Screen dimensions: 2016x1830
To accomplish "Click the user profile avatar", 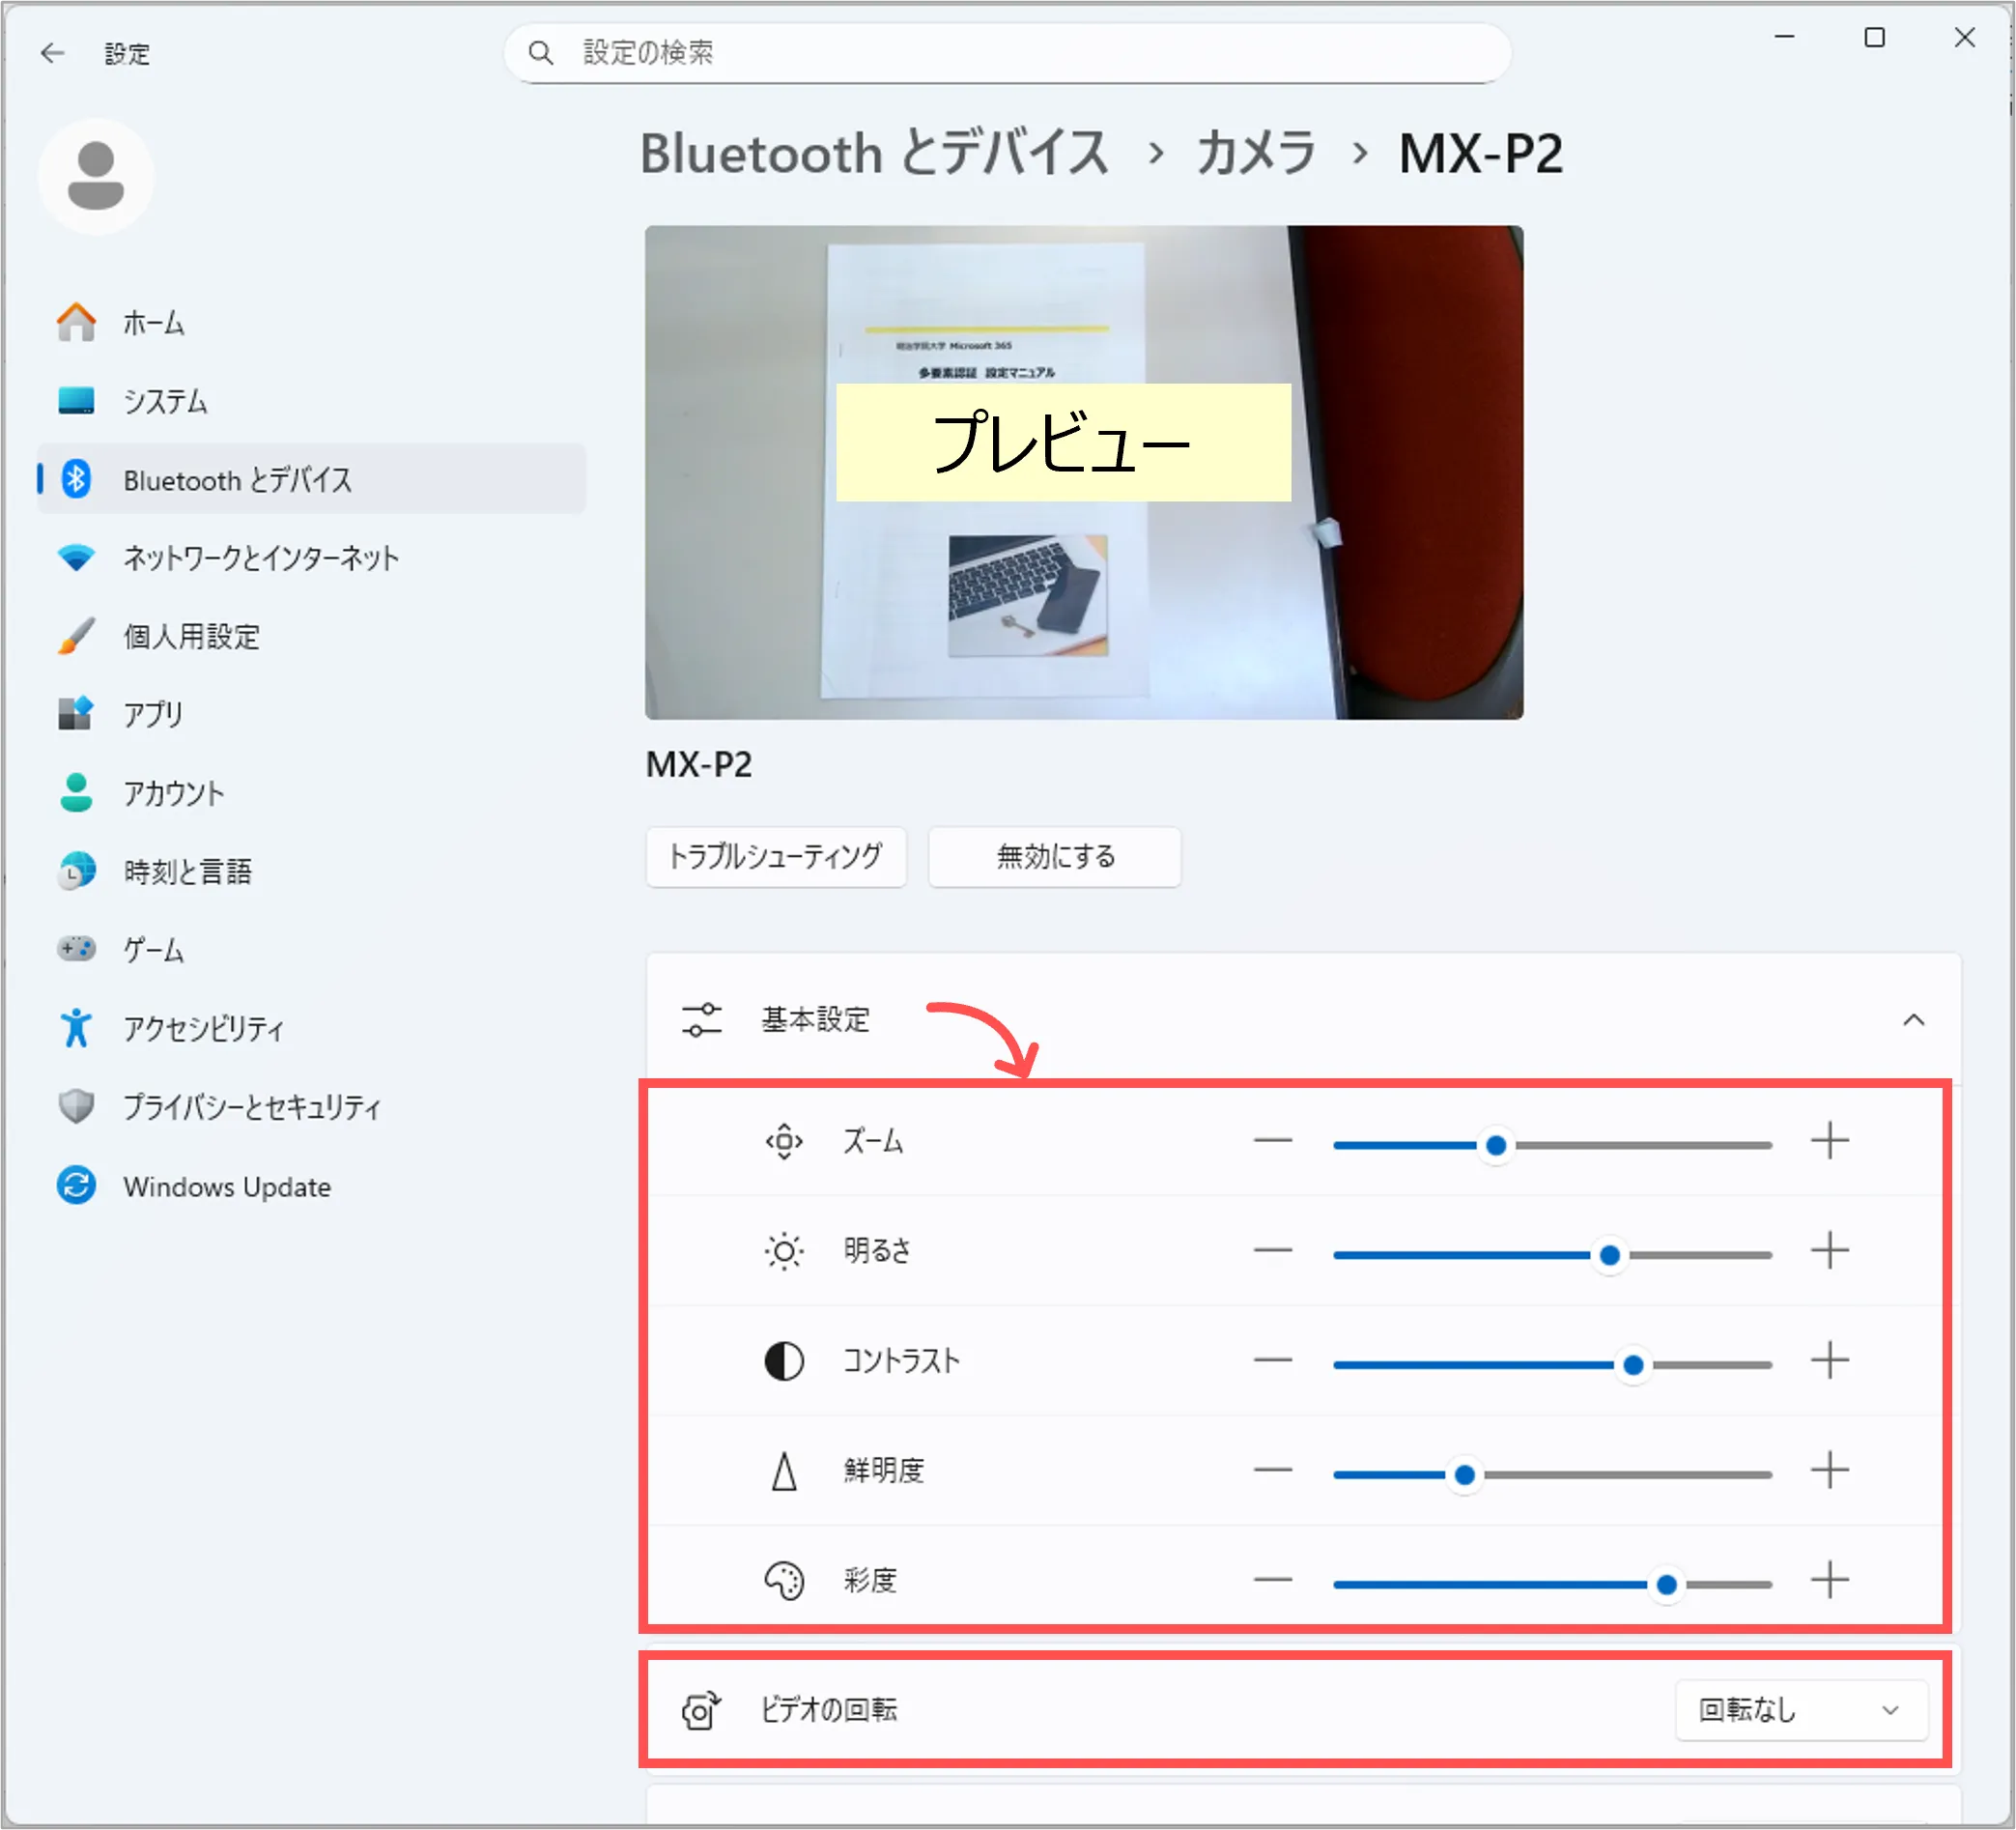I will [x=96, y=176].
